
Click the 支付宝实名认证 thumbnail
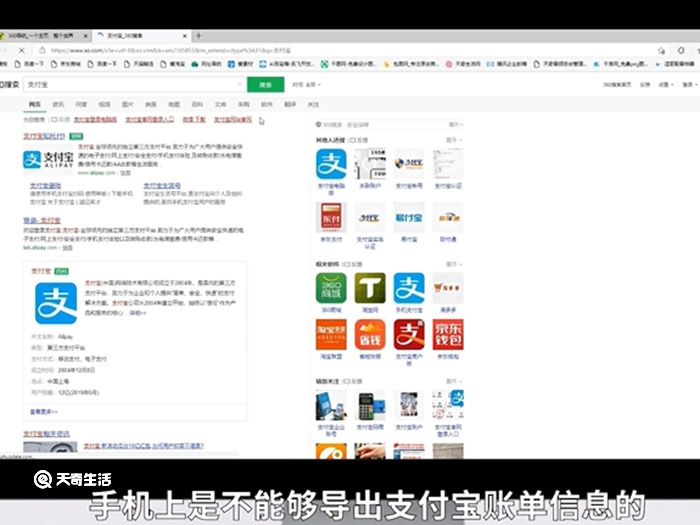point(370,217)
